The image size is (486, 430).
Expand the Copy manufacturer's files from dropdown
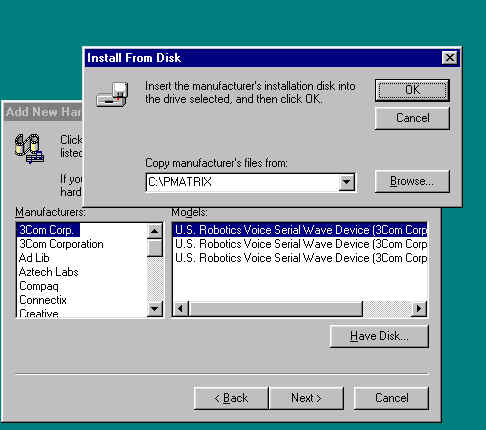pos(346,182)
